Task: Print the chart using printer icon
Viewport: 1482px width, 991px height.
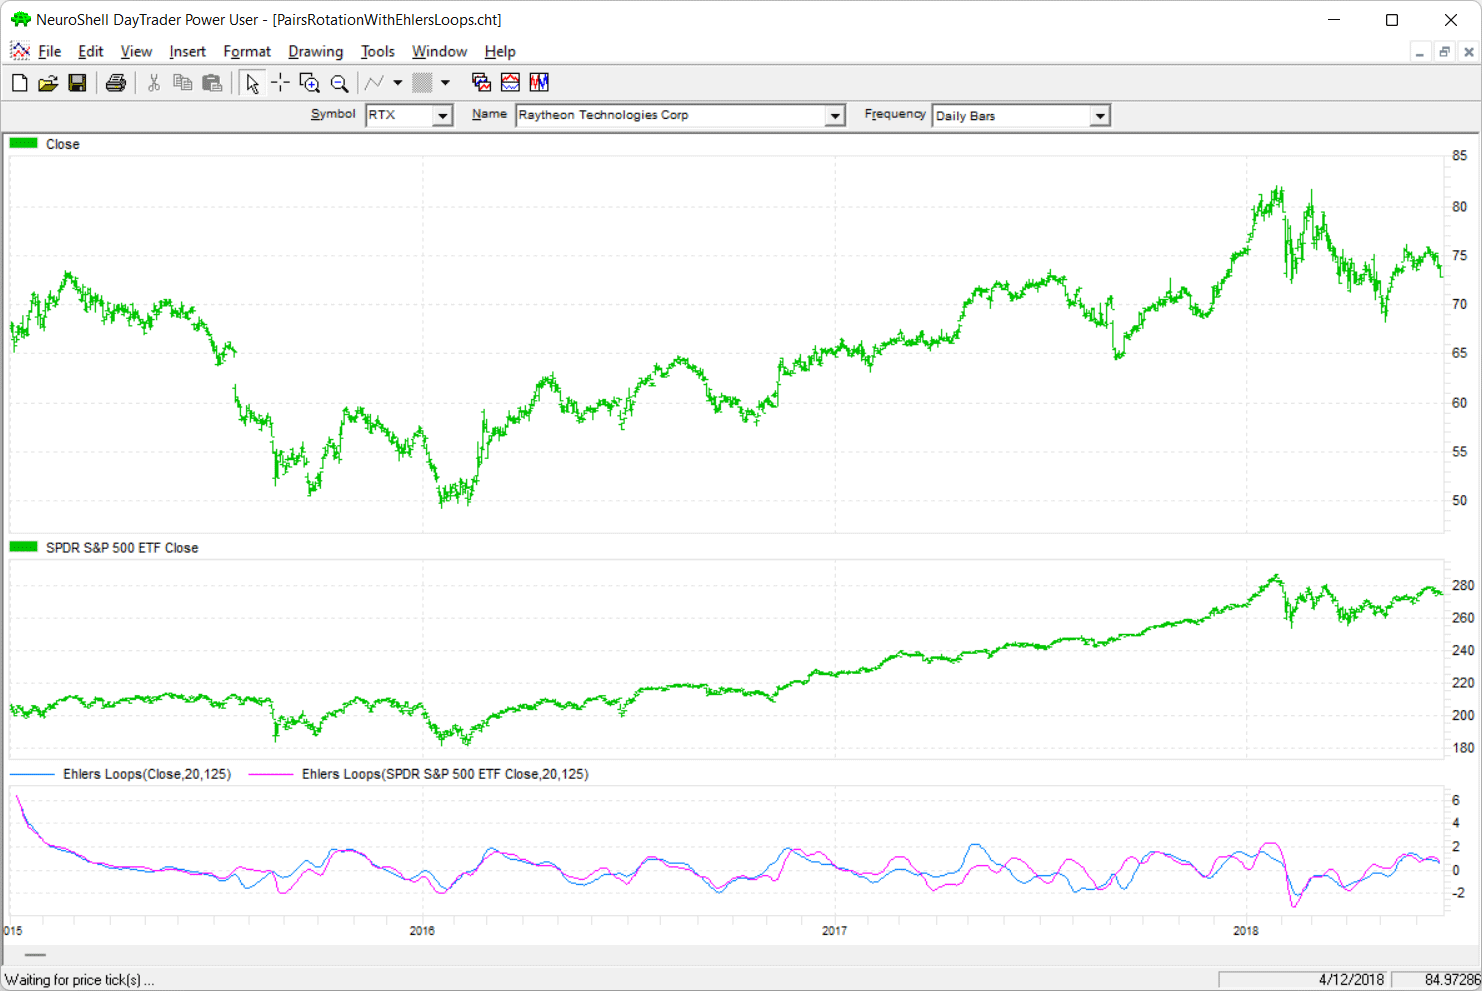Action: coord(116,83)
